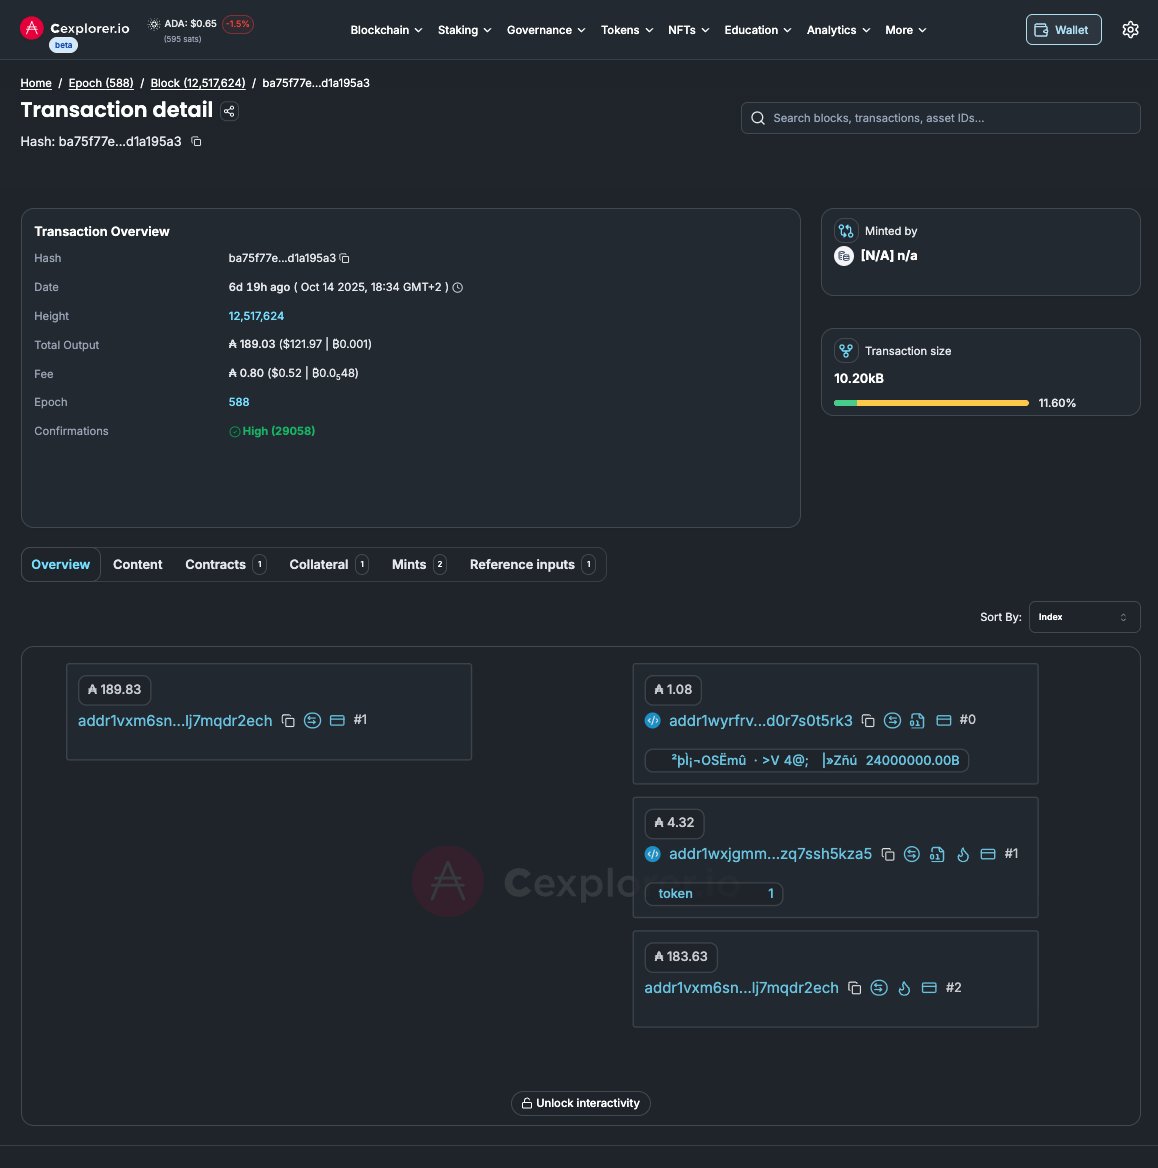Screen dimensions: 1158x1168
Task: Click the Unlock interactivity button
Action: click(580, 1103)
